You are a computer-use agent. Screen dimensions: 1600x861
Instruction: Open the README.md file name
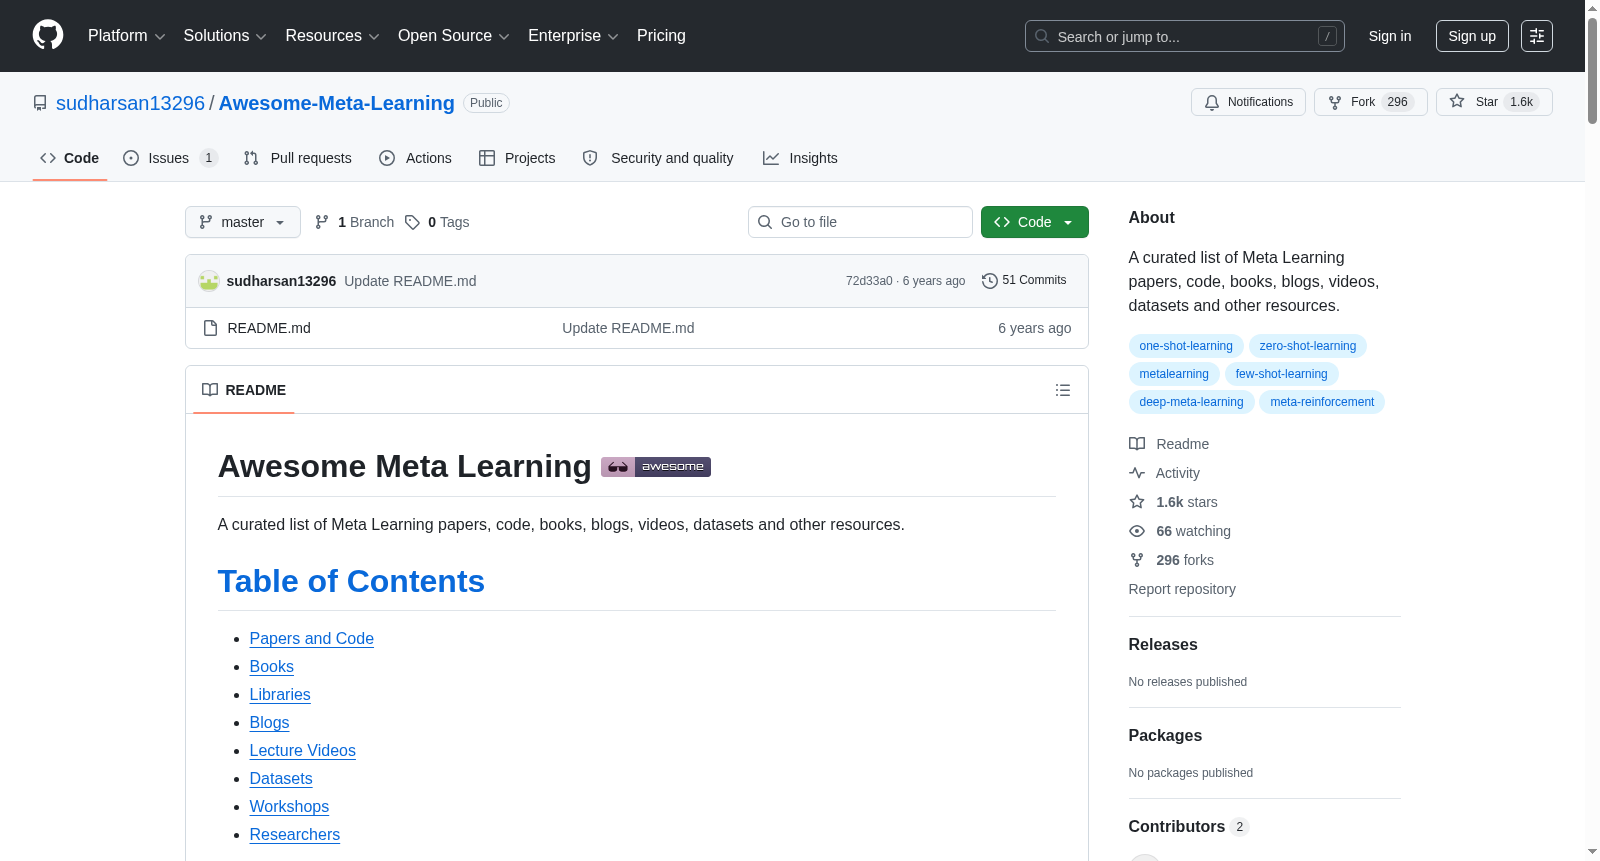(269, 328)
